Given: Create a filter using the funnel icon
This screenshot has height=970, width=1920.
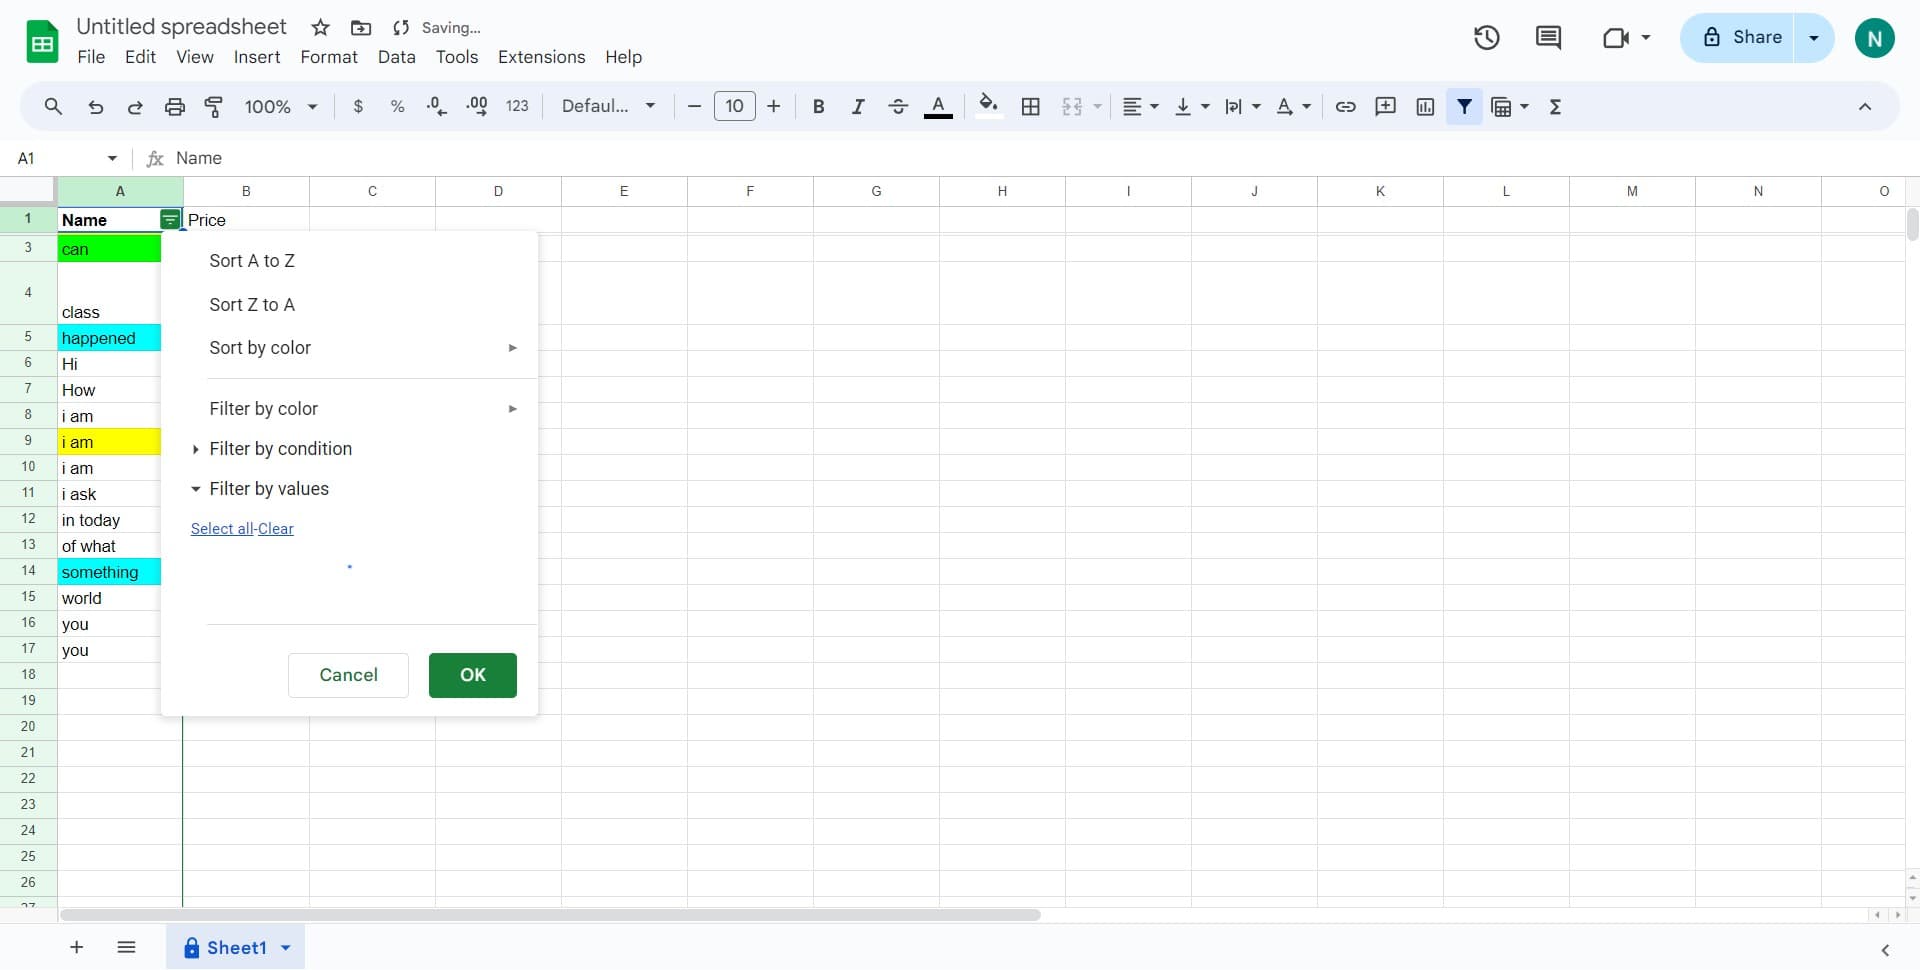Looking at the screenshot, I should click(1464, 106).
